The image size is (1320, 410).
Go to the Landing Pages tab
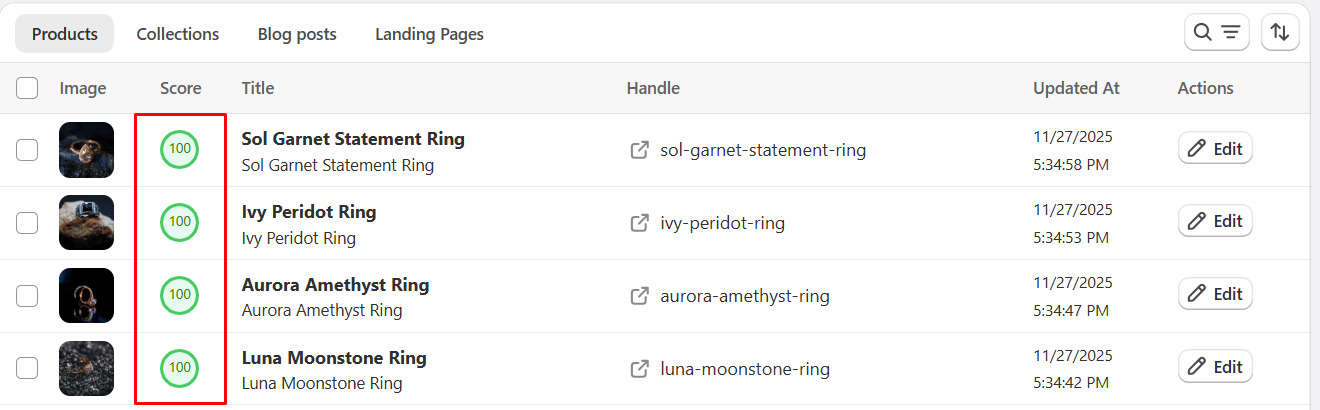pos(429,34)
